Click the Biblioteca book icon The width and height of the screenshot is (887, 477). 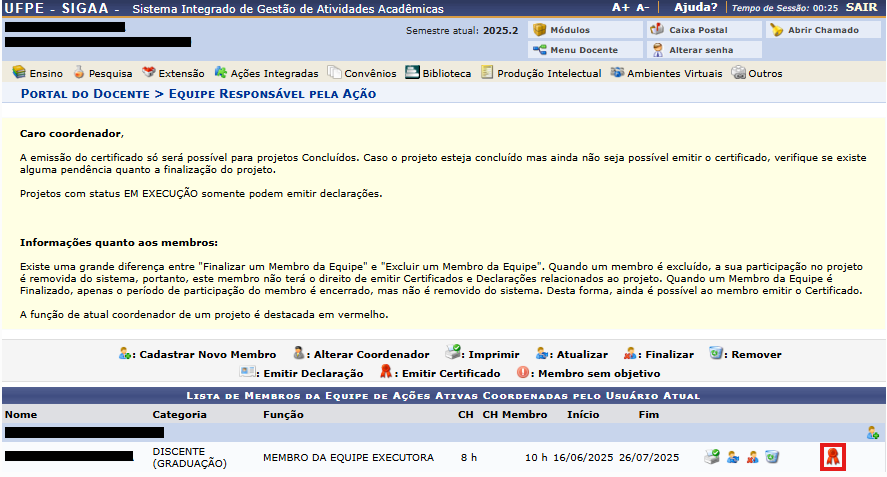tap(412, 72)
